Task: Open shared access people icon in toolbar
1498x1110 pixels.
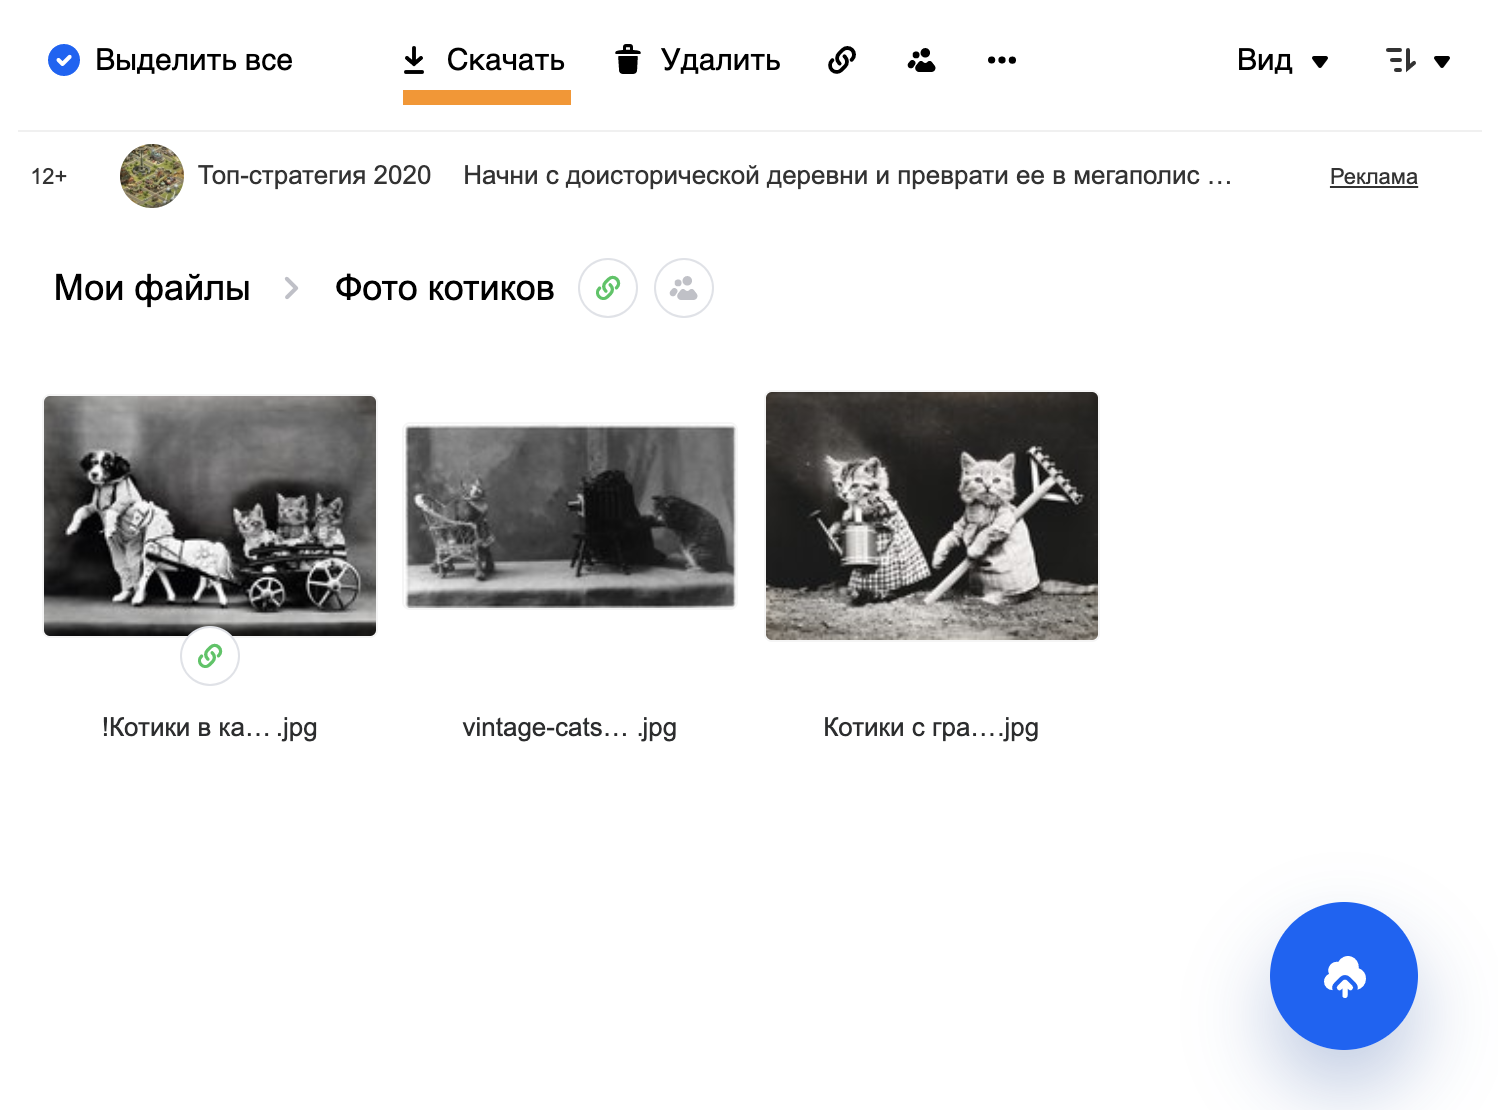Action: click(921, 60)
